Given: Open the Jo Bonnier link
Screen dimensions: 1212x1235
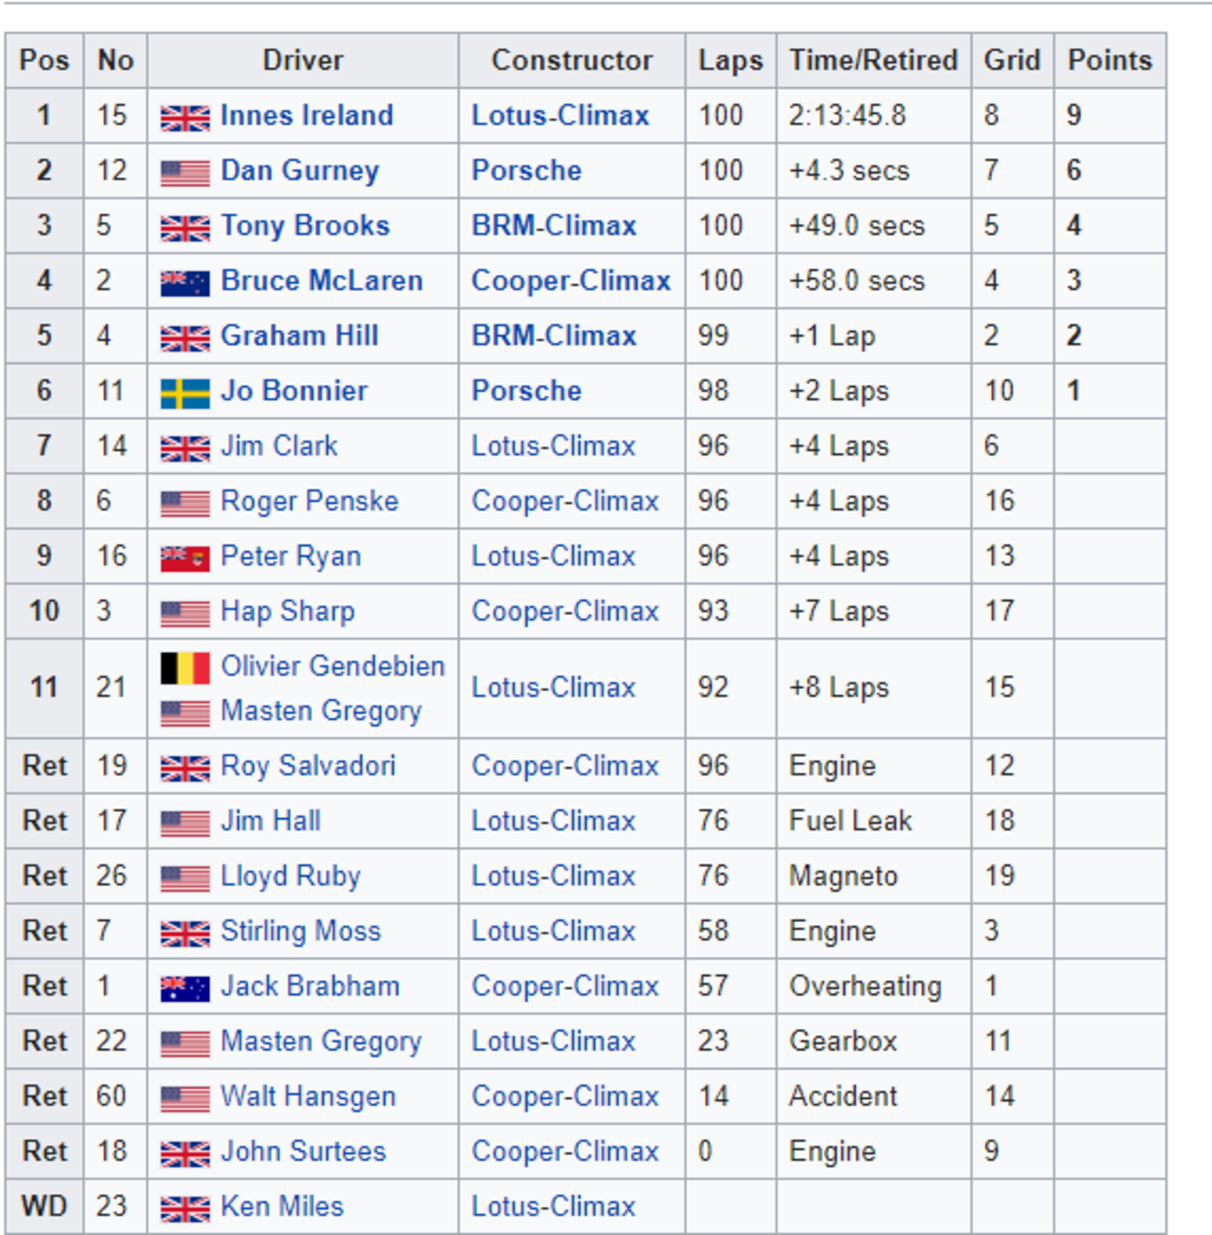Looking at the screenshot, I should click(x=294, y=390).
